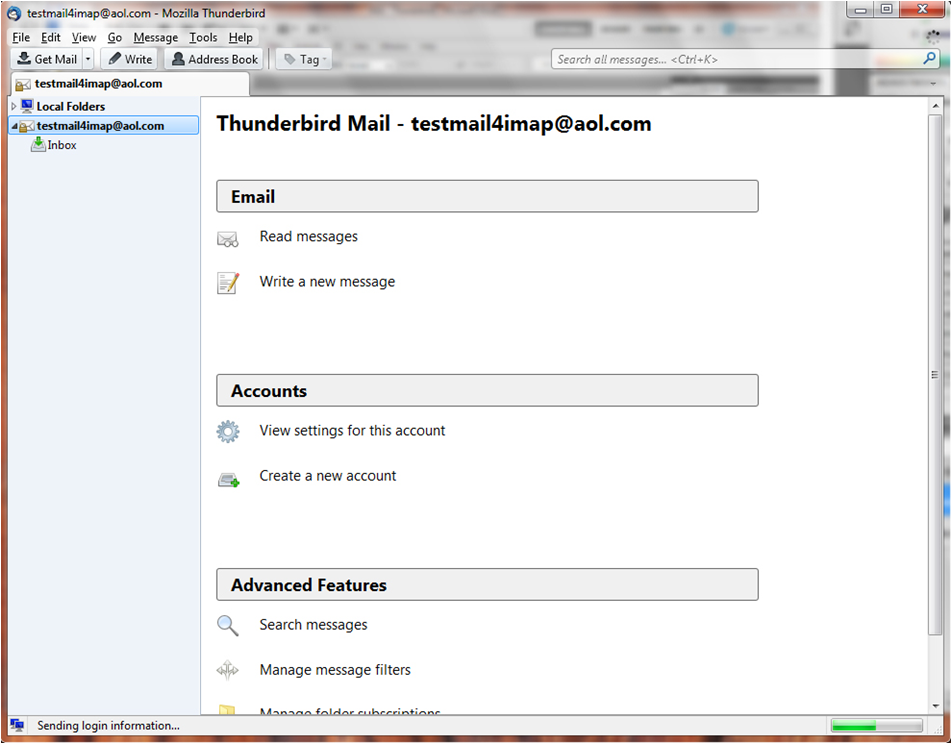Click the Read messages link

(308, 236)
